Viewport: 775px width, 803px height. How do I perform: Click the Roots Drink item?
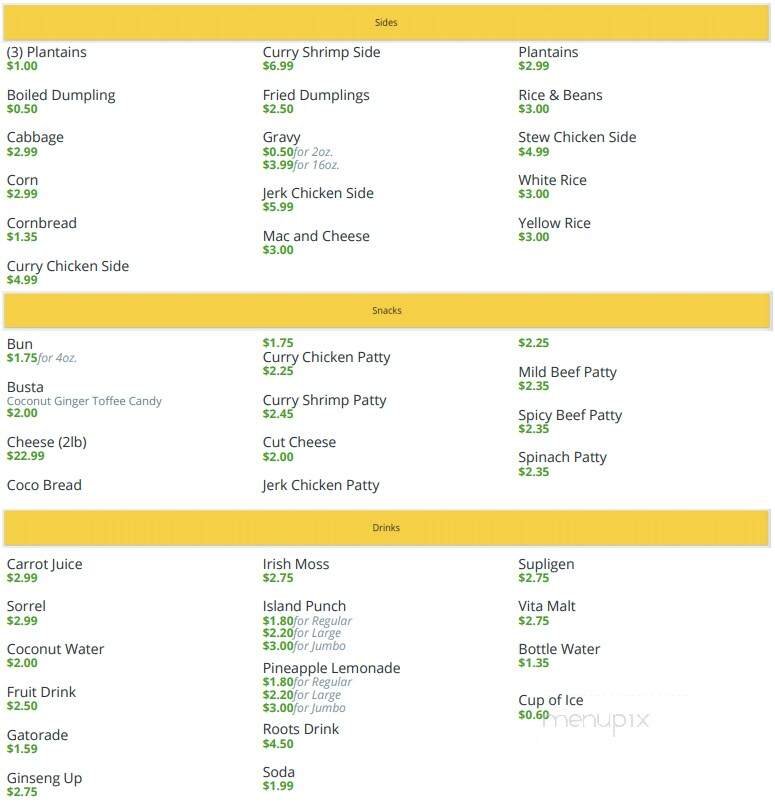click(300, 729)
